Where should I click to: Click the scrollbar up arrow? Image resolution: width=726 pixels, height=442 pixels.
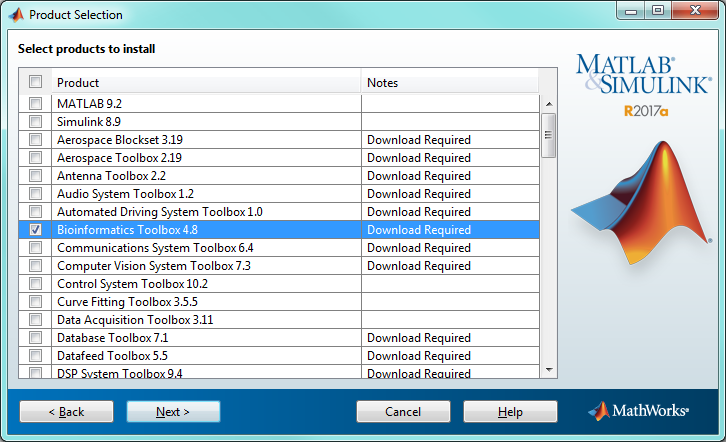pos(549,104)
